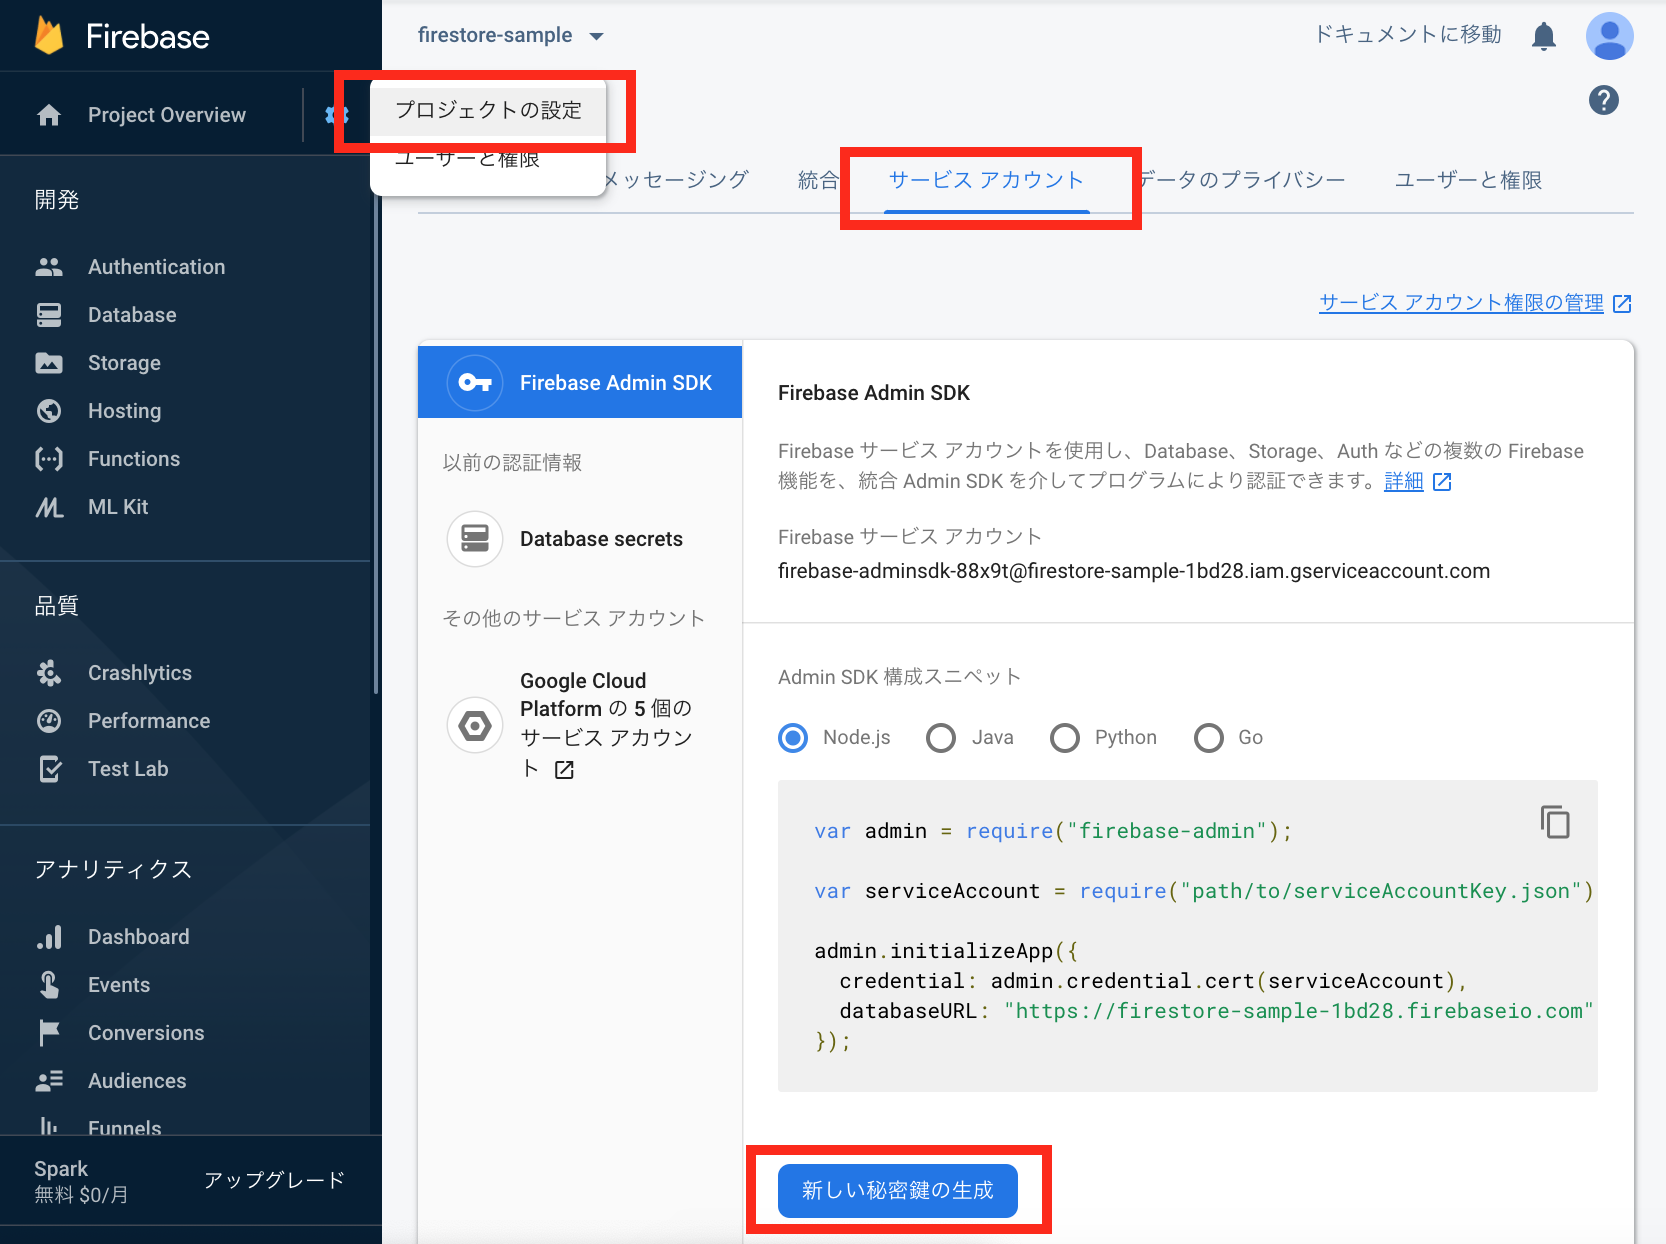Open Database secrets entry
The width and height of the screenshot is (1666, 1244).
580,539
